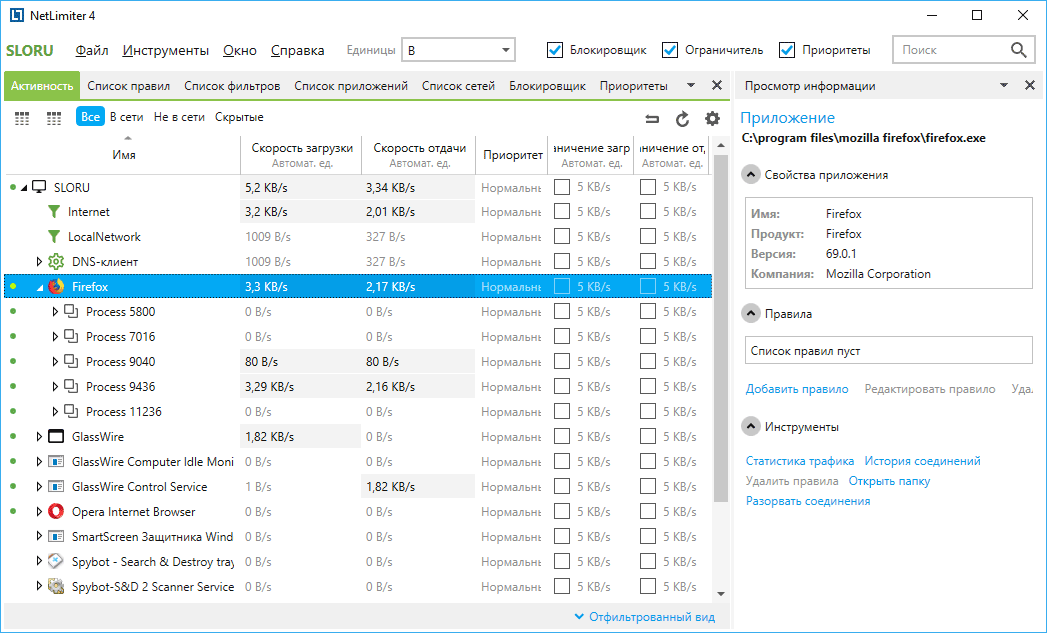
Task: Open the Статистика трафика link
Action: pyautogui.click(x=800, y=461)
